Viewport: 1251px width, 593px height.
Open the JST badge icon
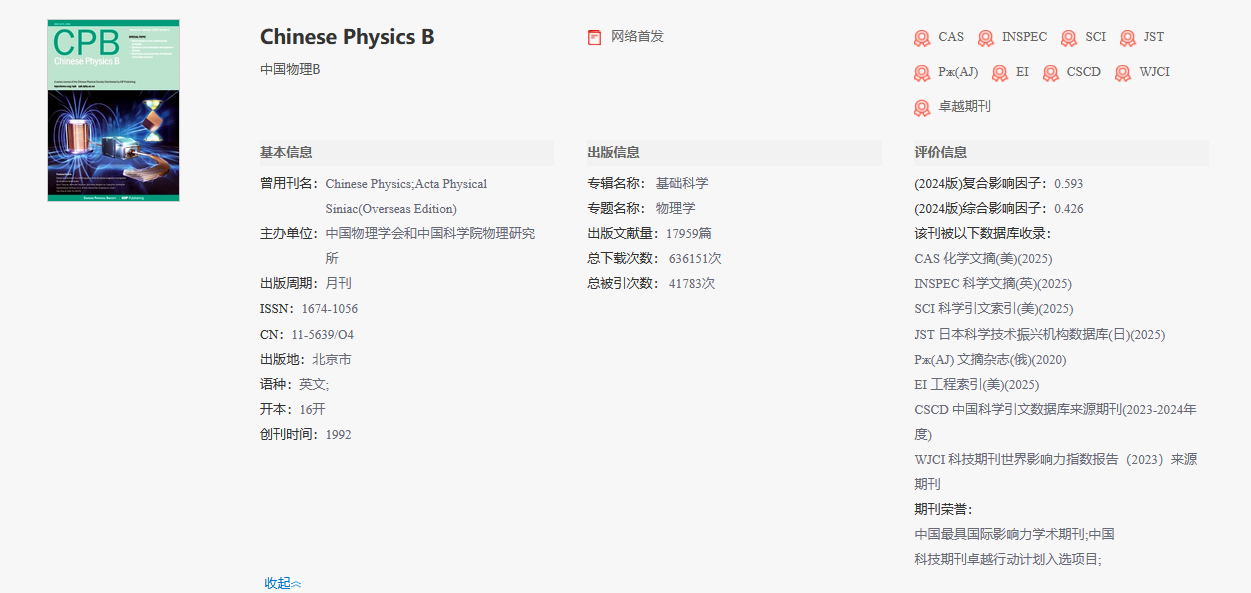tap(1126, 37)
